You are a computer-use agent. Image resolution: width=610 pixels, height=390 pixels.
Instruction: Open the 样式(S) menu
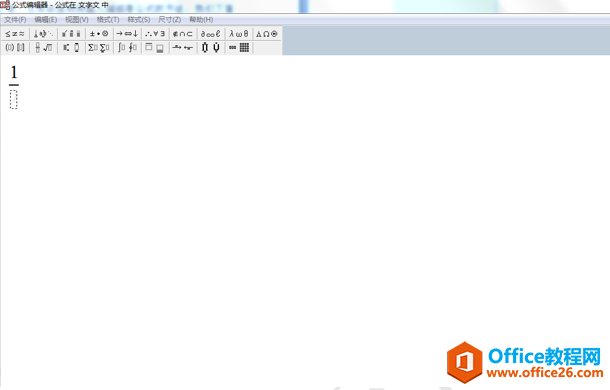(139, 19)
